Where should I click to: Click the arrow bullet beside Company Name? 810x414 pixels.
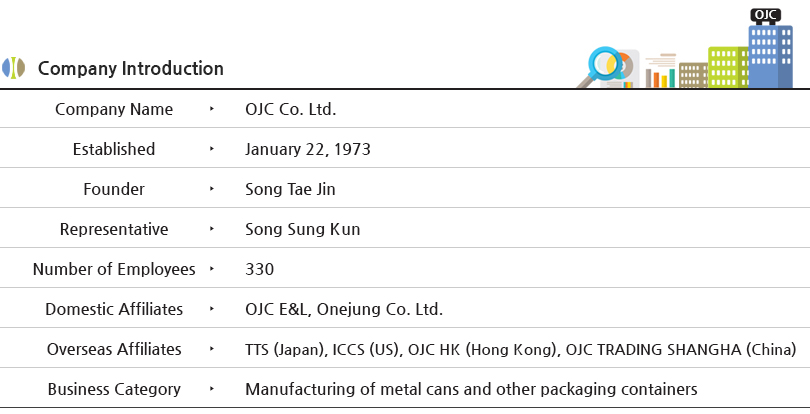(x=212, y=109)
